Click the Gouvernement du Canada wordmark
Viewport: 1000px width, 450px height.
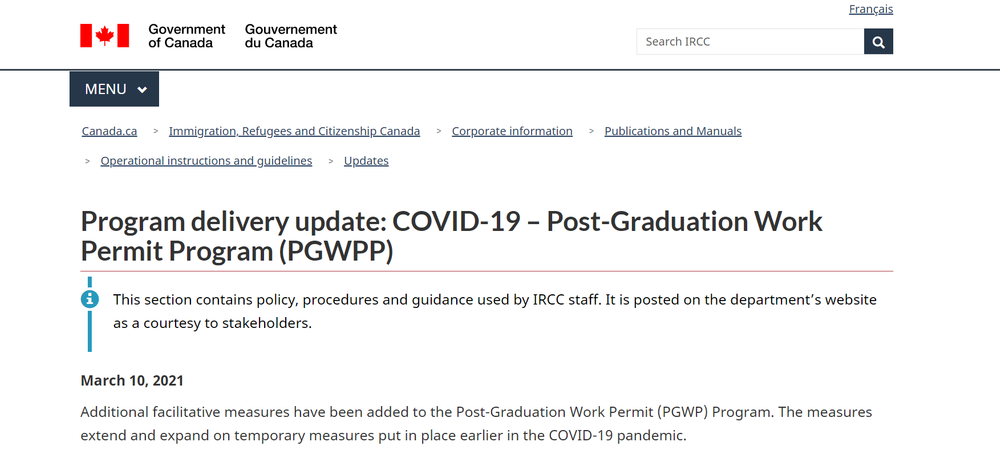pos(291,36)
